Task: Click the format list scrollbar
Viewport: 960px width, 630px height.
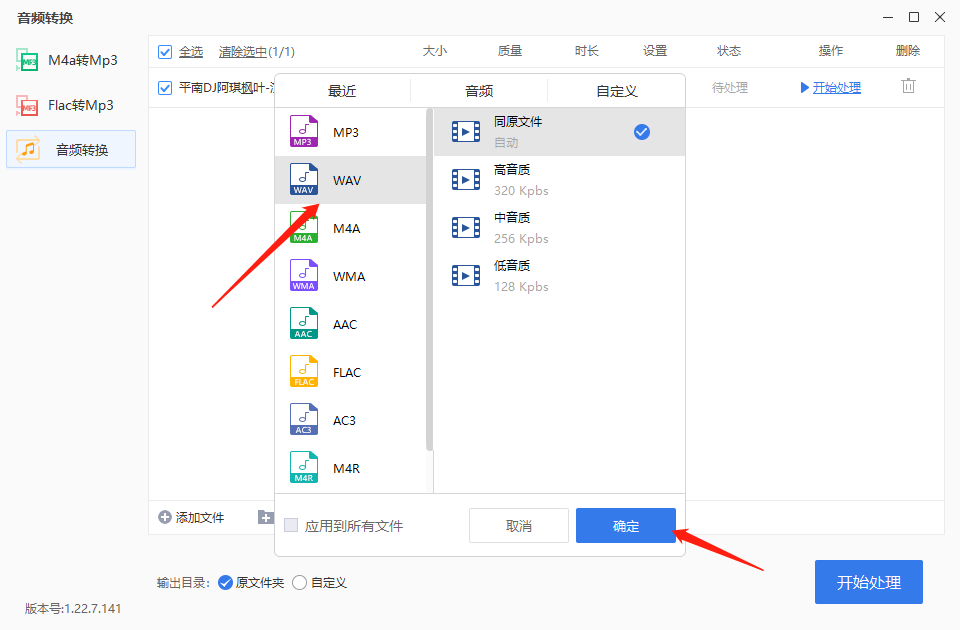Action: [429, 279]
